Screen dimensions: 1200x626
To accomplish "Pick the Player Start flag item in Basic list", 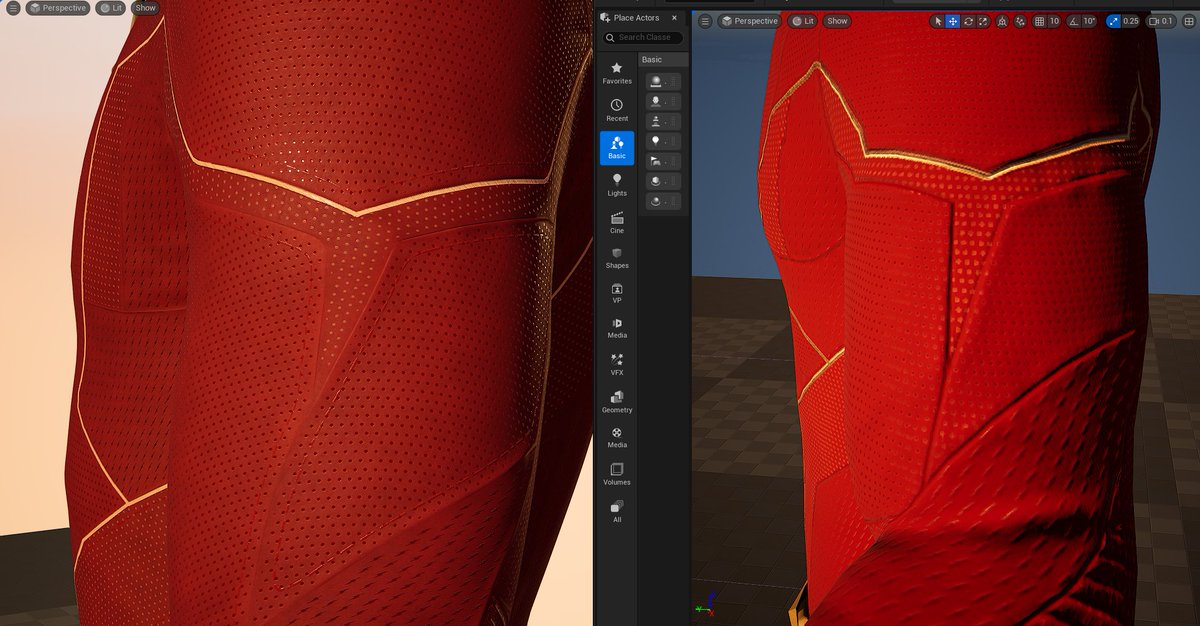I will point(664,161).
